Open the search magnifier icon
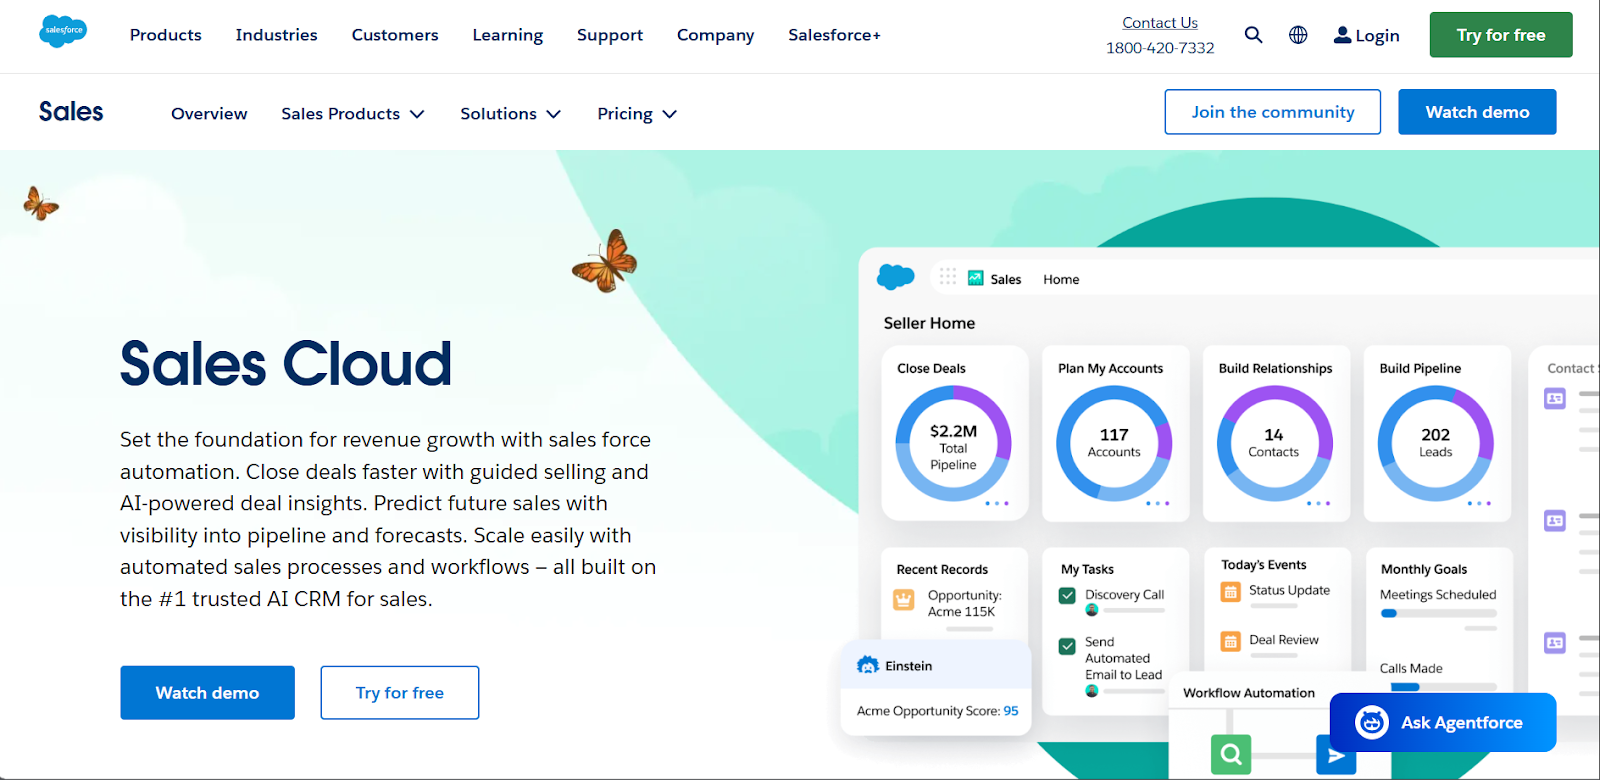 click(1253, 35)
